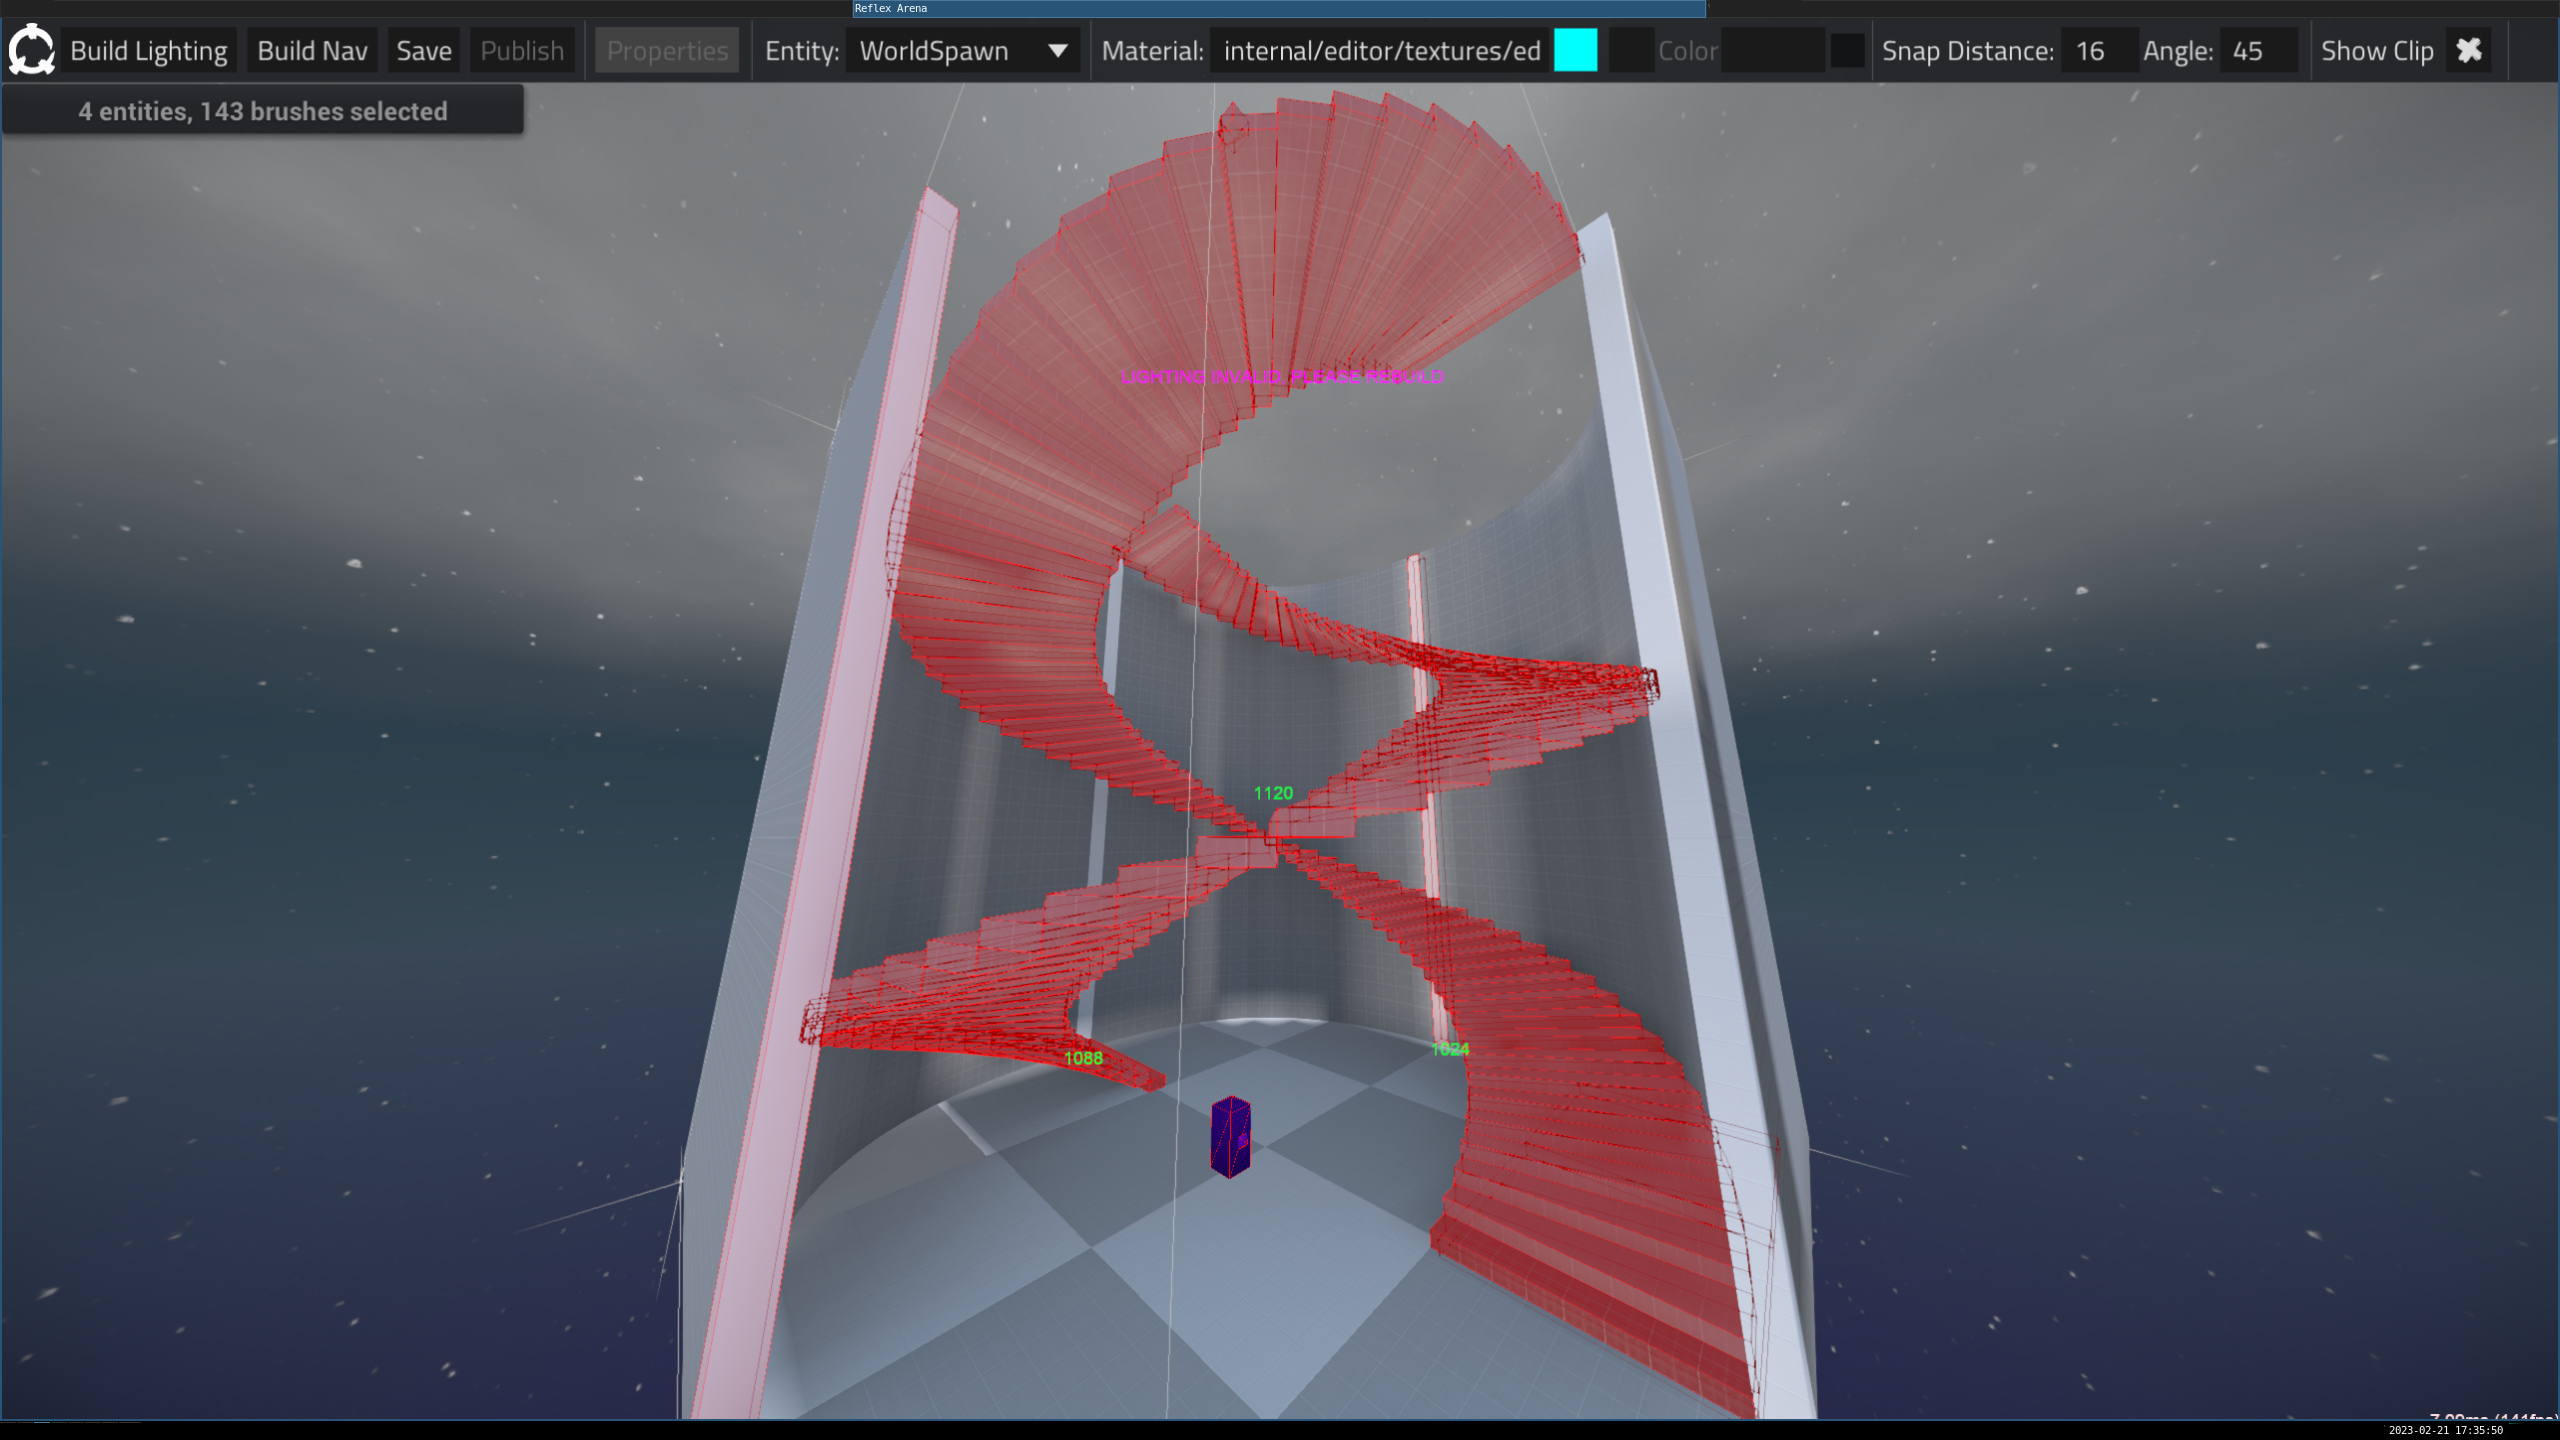The width and height of the screenshot is (2560, 1440).
Task: Open the Properties panel
Action: 667,50
